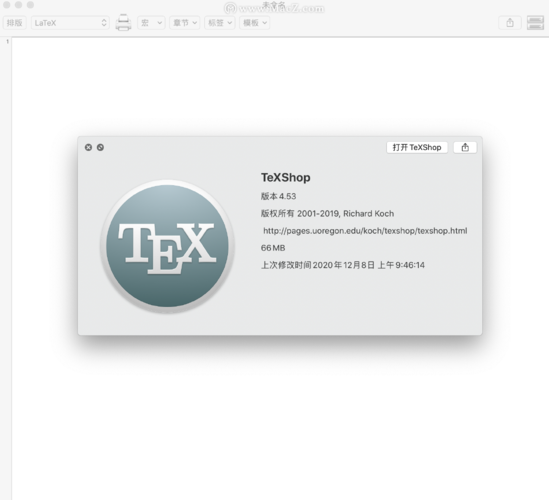Click the share icon in info panel
This screenshot has width=549, height=500.
[x=465, y=147]
